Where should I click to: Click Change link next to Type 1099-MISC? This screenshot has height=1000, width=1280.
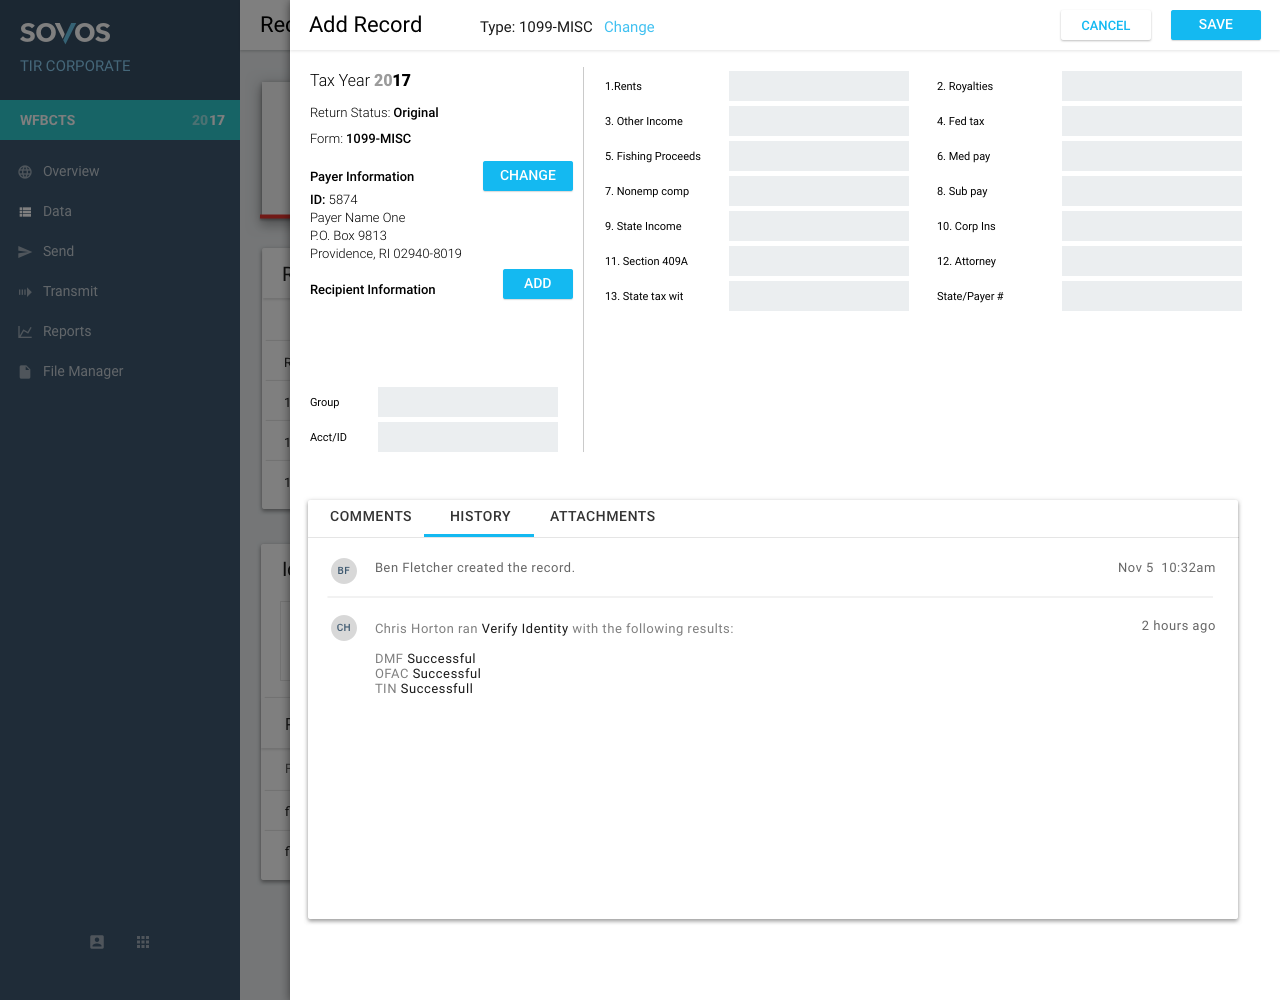pyautogui.click(x=629, y=27)
